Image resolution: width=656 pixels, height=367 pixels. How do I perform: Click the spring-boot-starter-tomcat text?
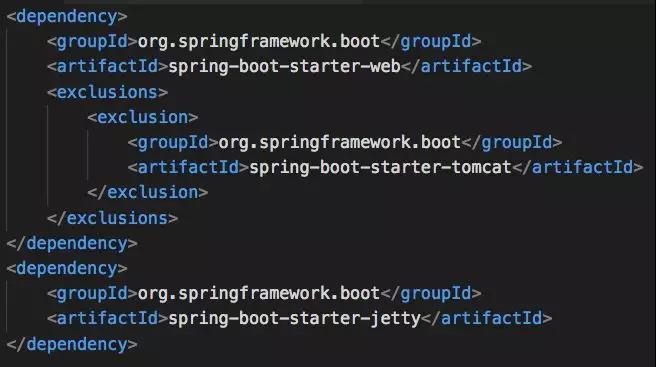(380, 168)
